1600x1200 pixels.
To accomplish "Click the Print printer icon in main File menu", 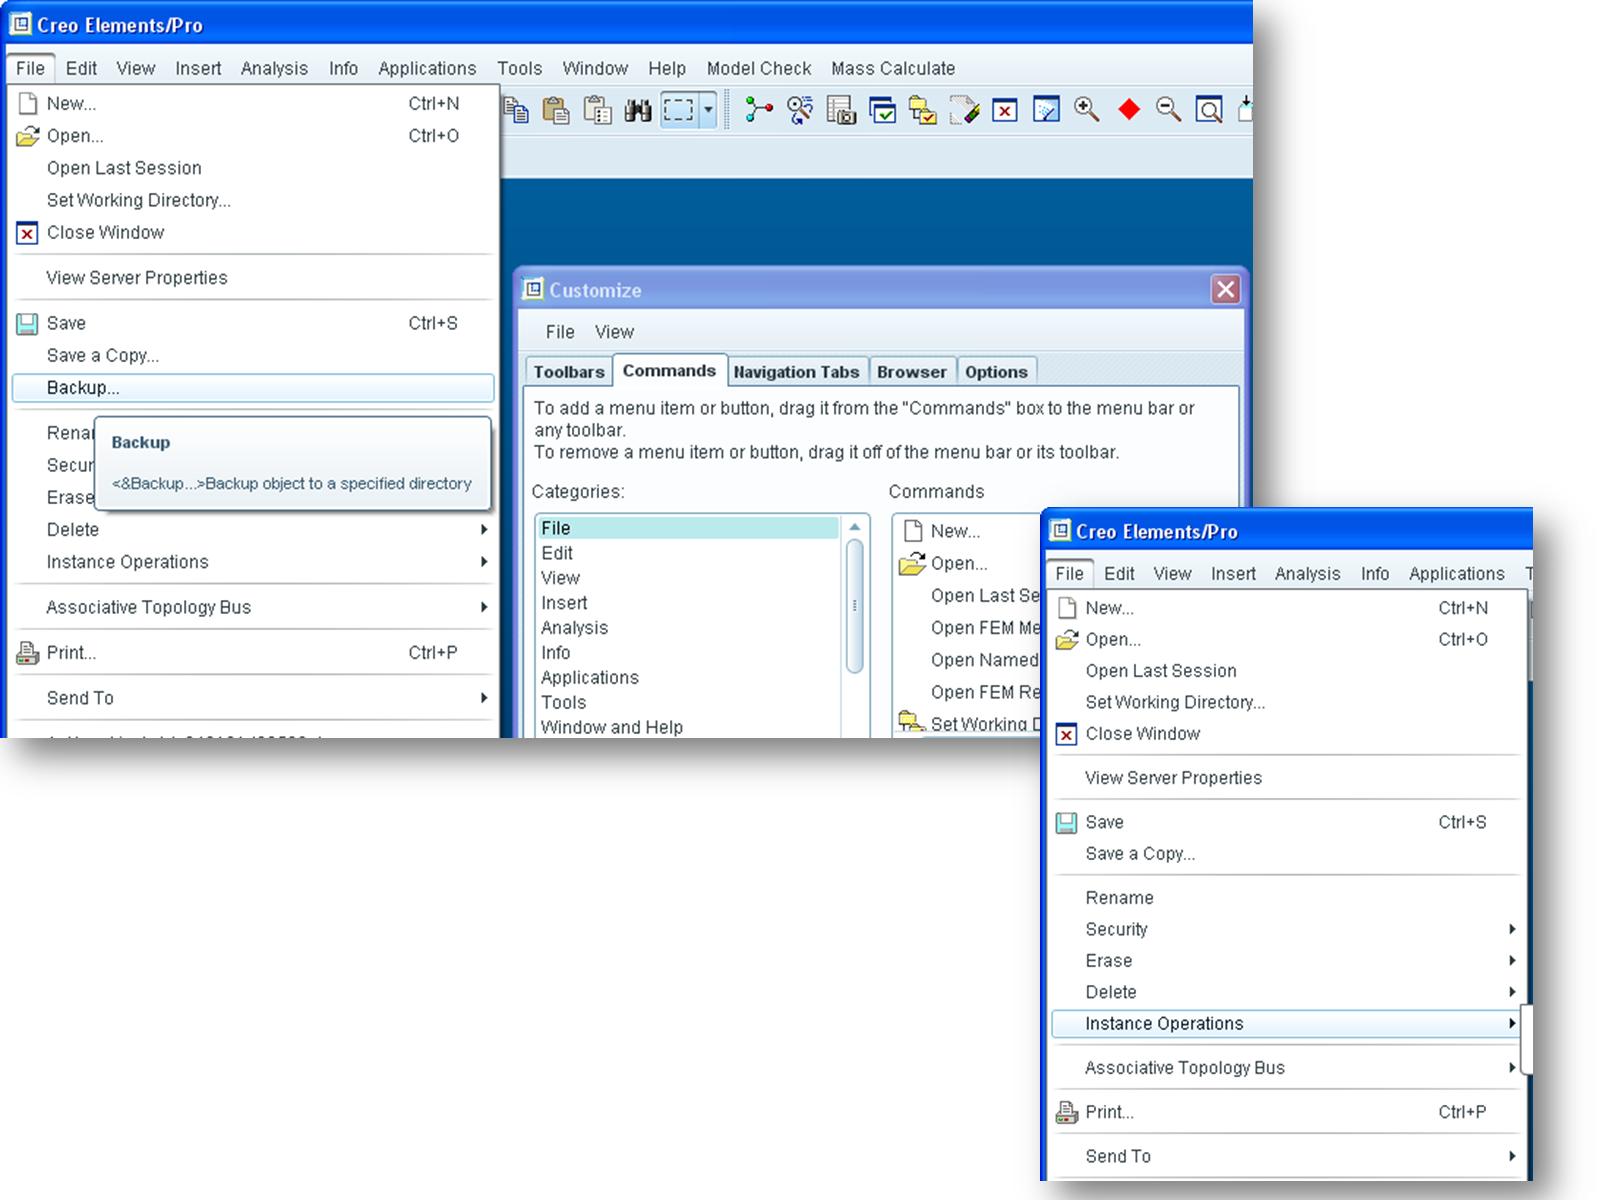I will pyautogui.click(x=28, y=653).
